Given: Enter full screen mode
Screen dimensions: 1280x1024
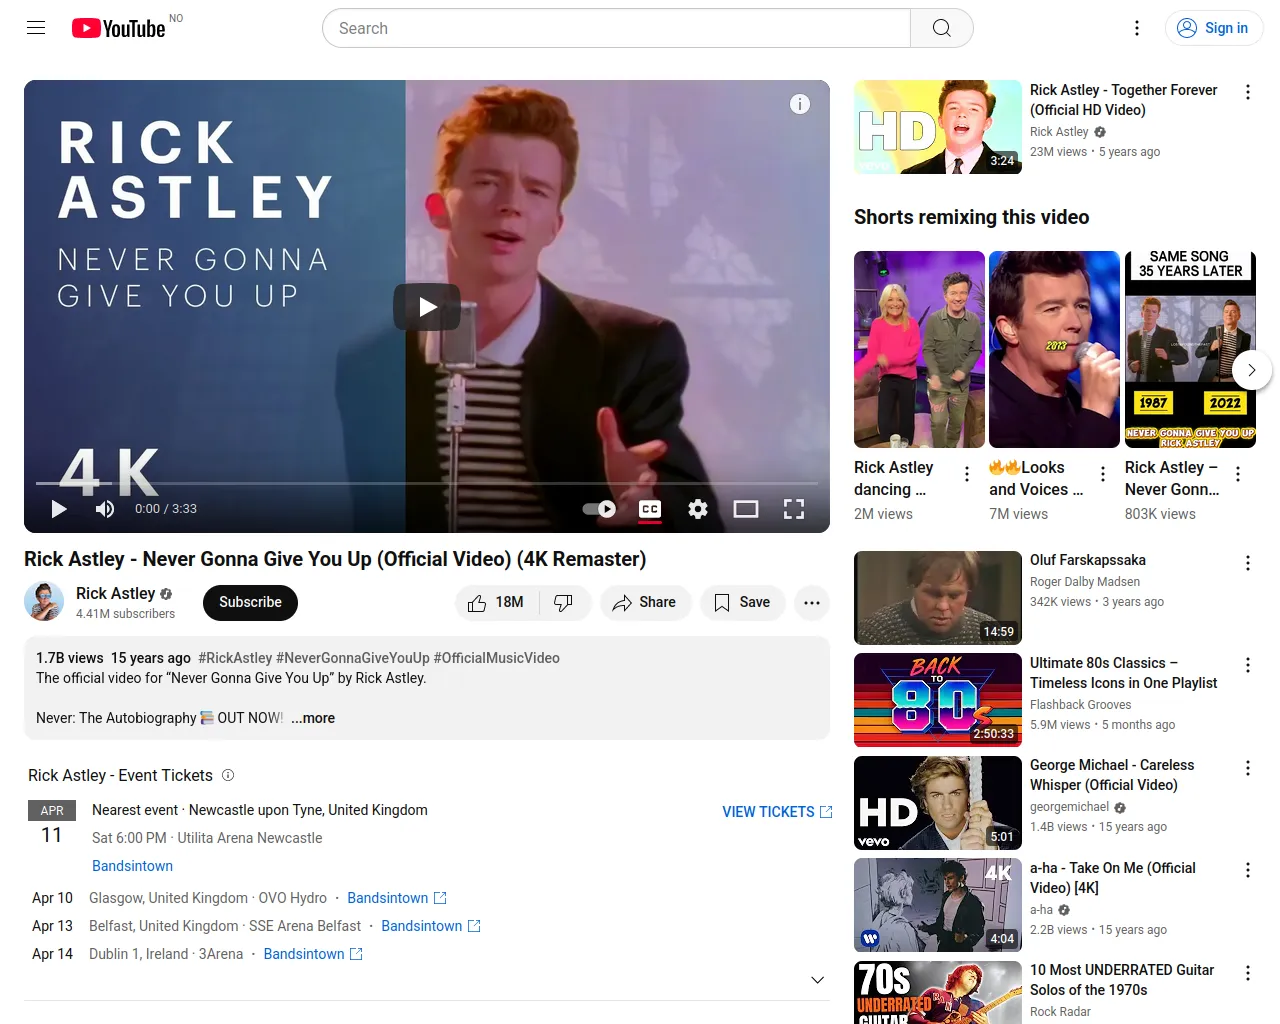Looking at the screenshot, I should coord(794,509).
